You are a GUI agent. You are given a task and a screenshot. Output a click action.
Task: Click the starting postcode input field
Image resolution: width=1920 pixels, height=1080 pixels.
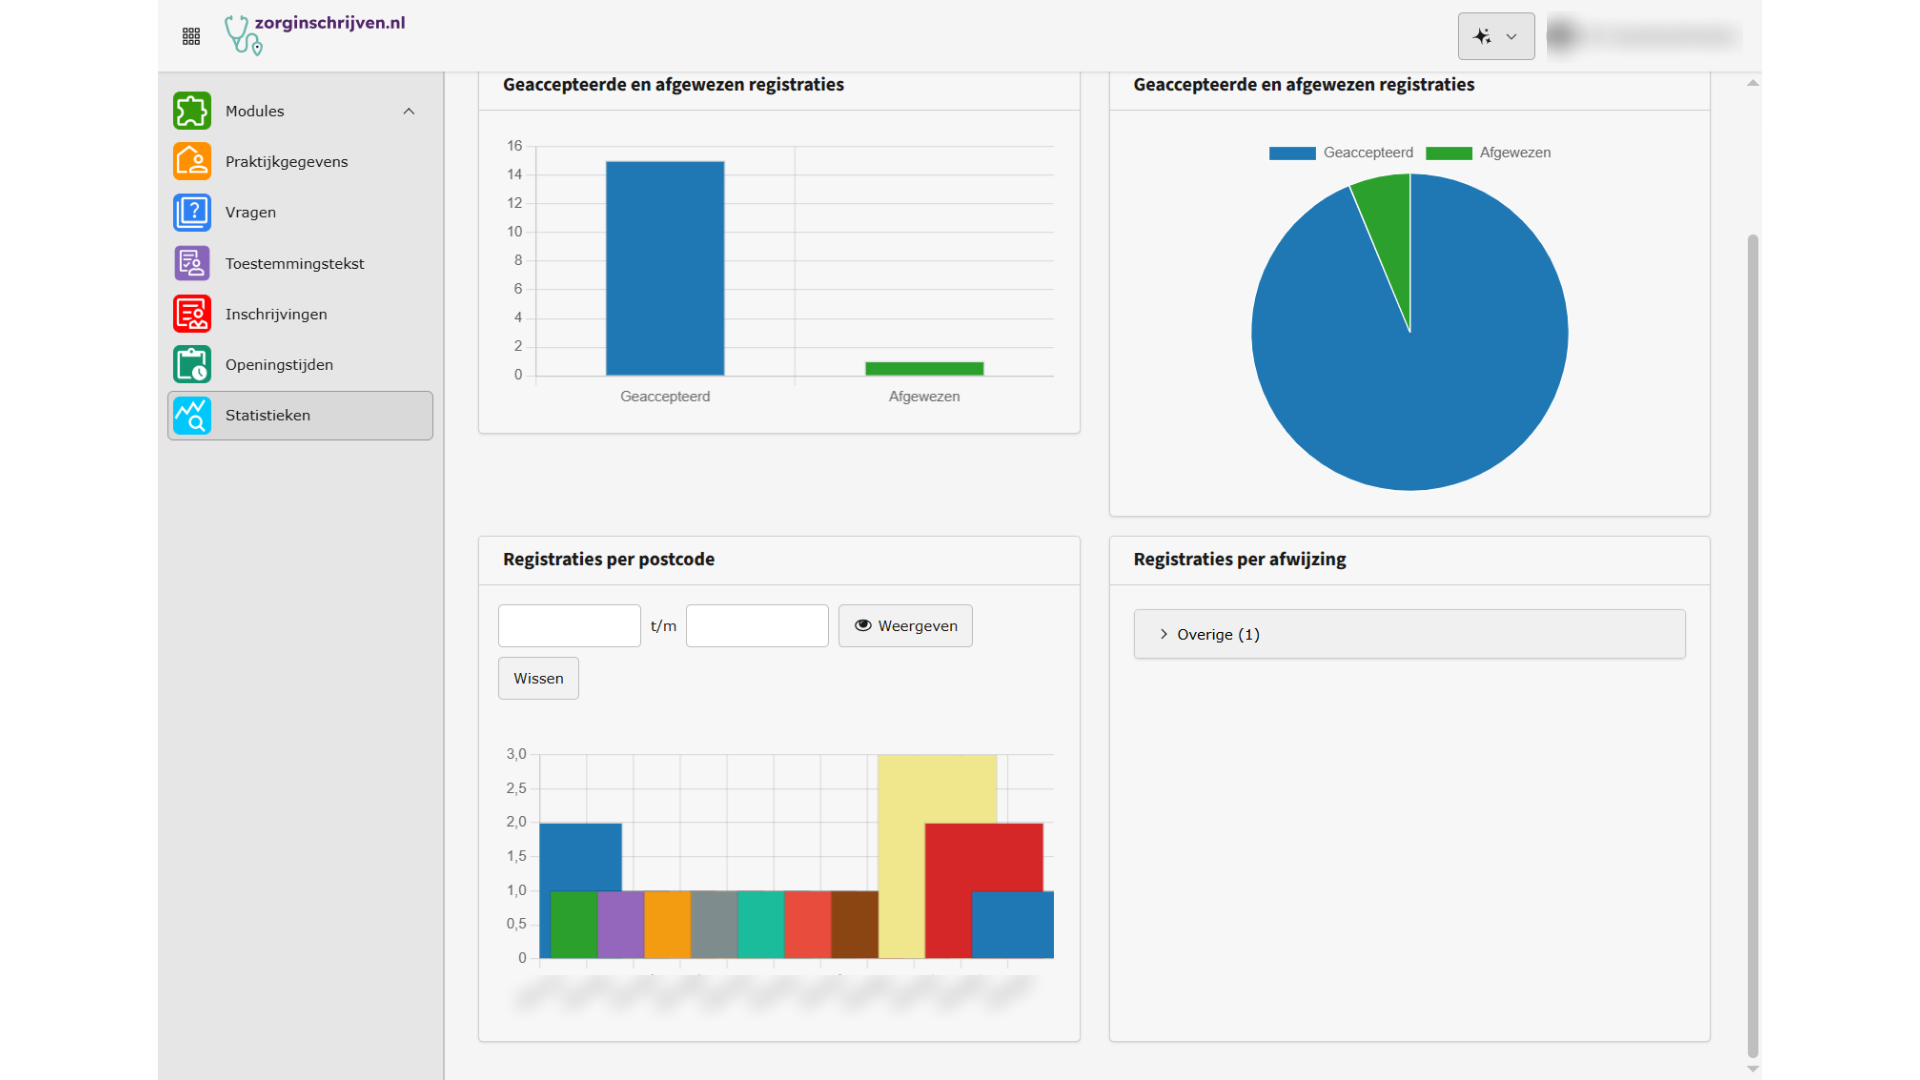point(569,626)
